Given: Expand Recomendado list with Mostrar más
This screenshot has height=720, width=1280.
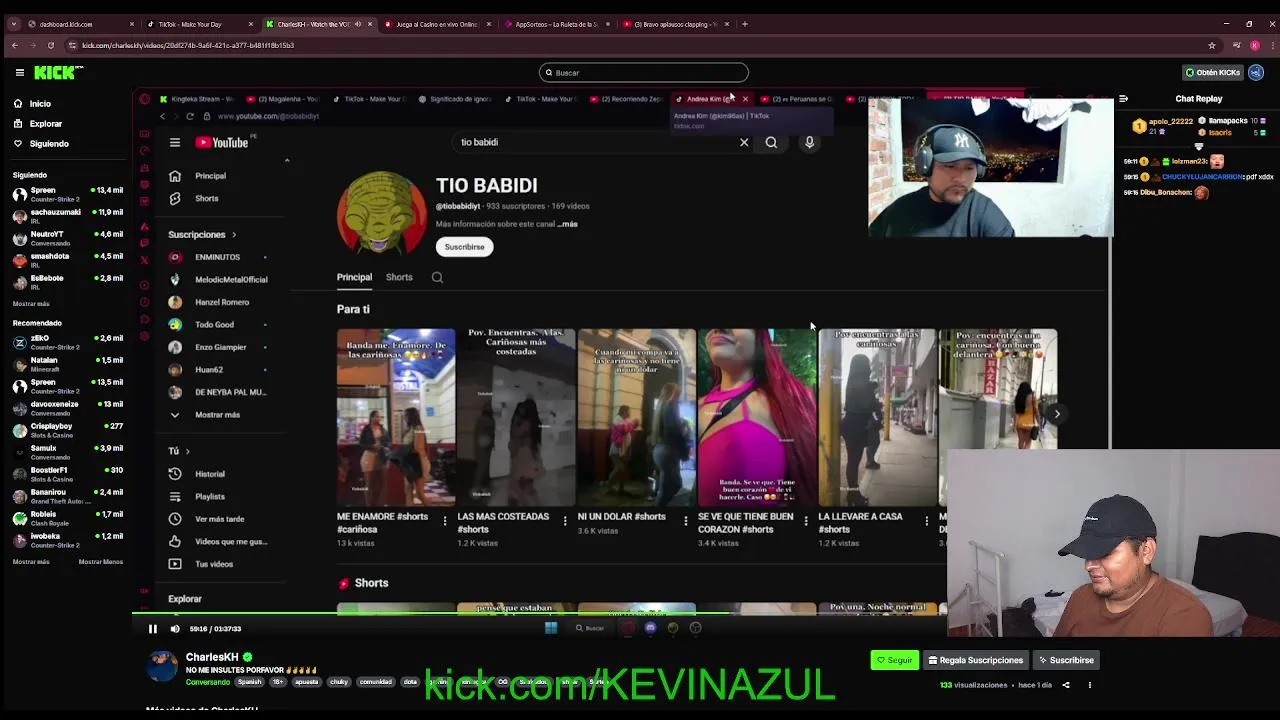Looking at the screenshot, I should (31, 562).
